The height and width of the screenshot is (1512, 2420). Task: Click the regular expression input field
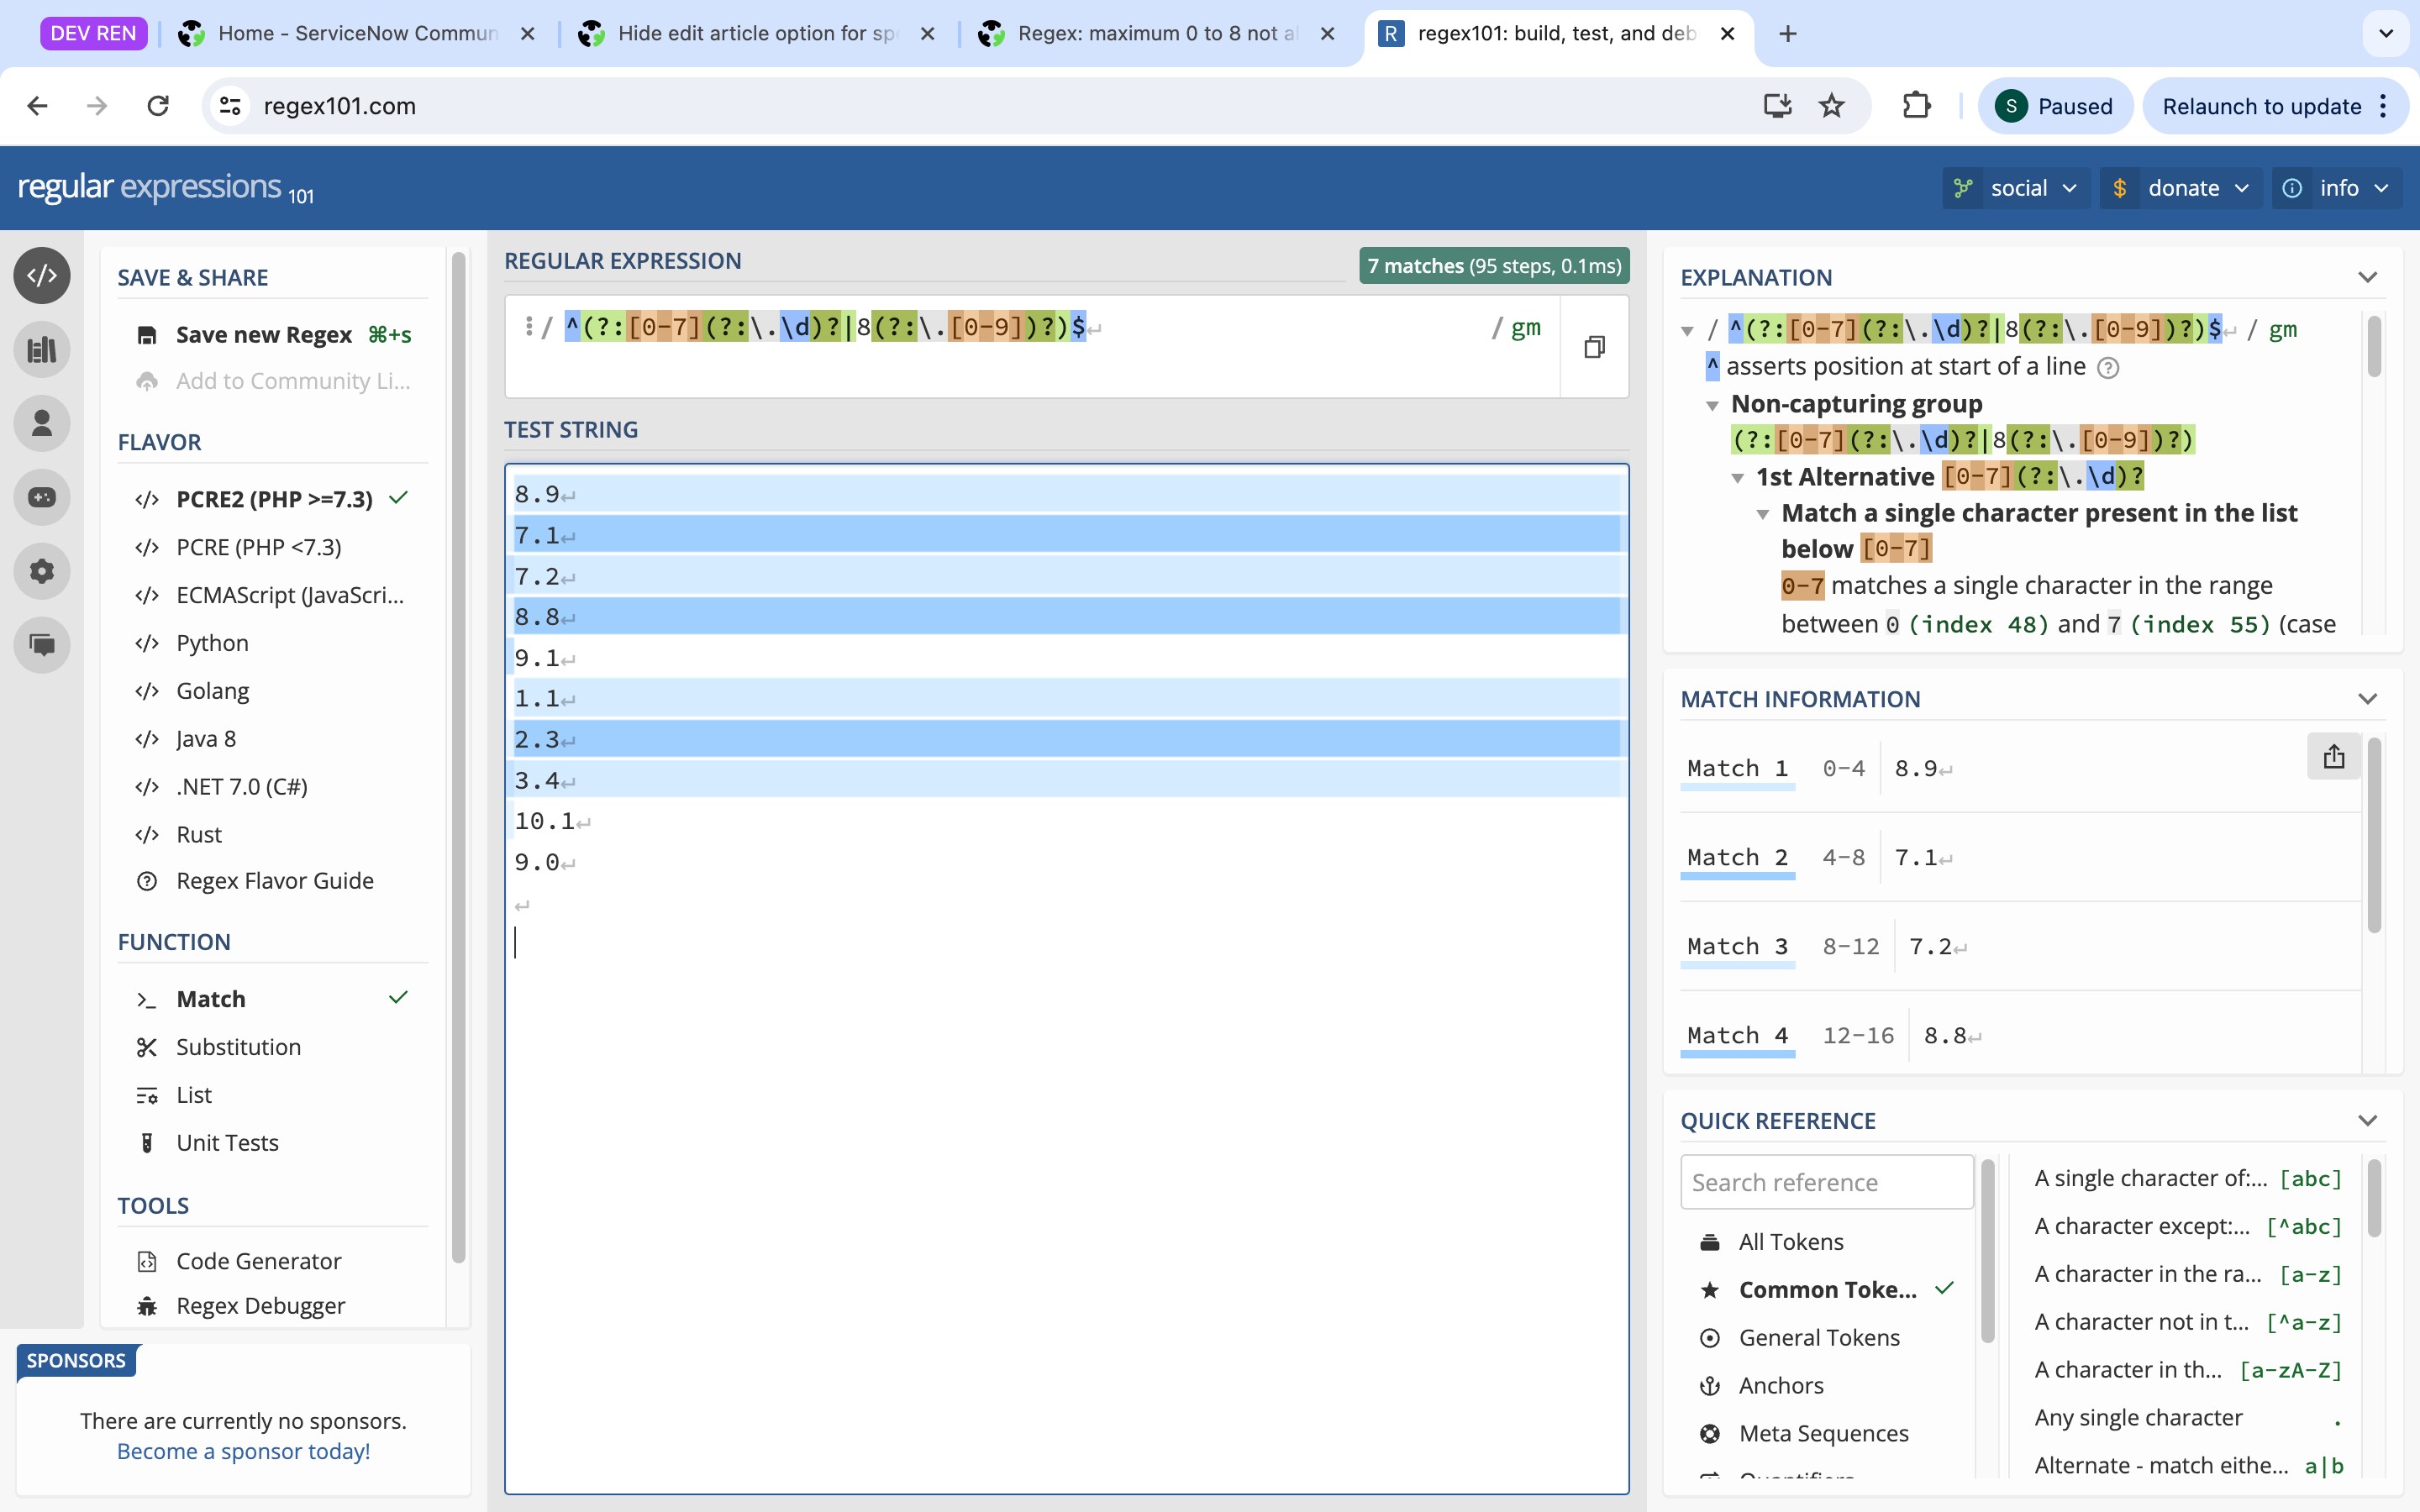point(1031,346)
